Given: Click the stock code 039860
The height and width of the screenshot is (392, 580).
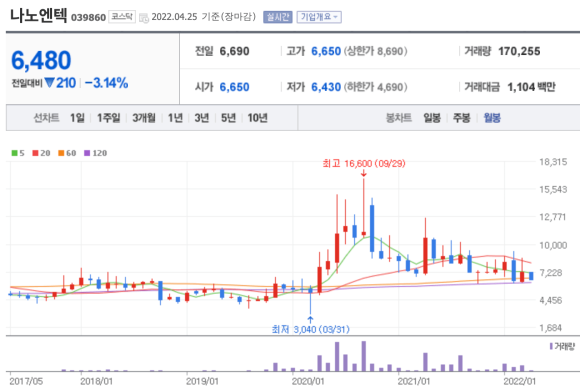Looking at the screenshot, I should [x=88, y=17].
